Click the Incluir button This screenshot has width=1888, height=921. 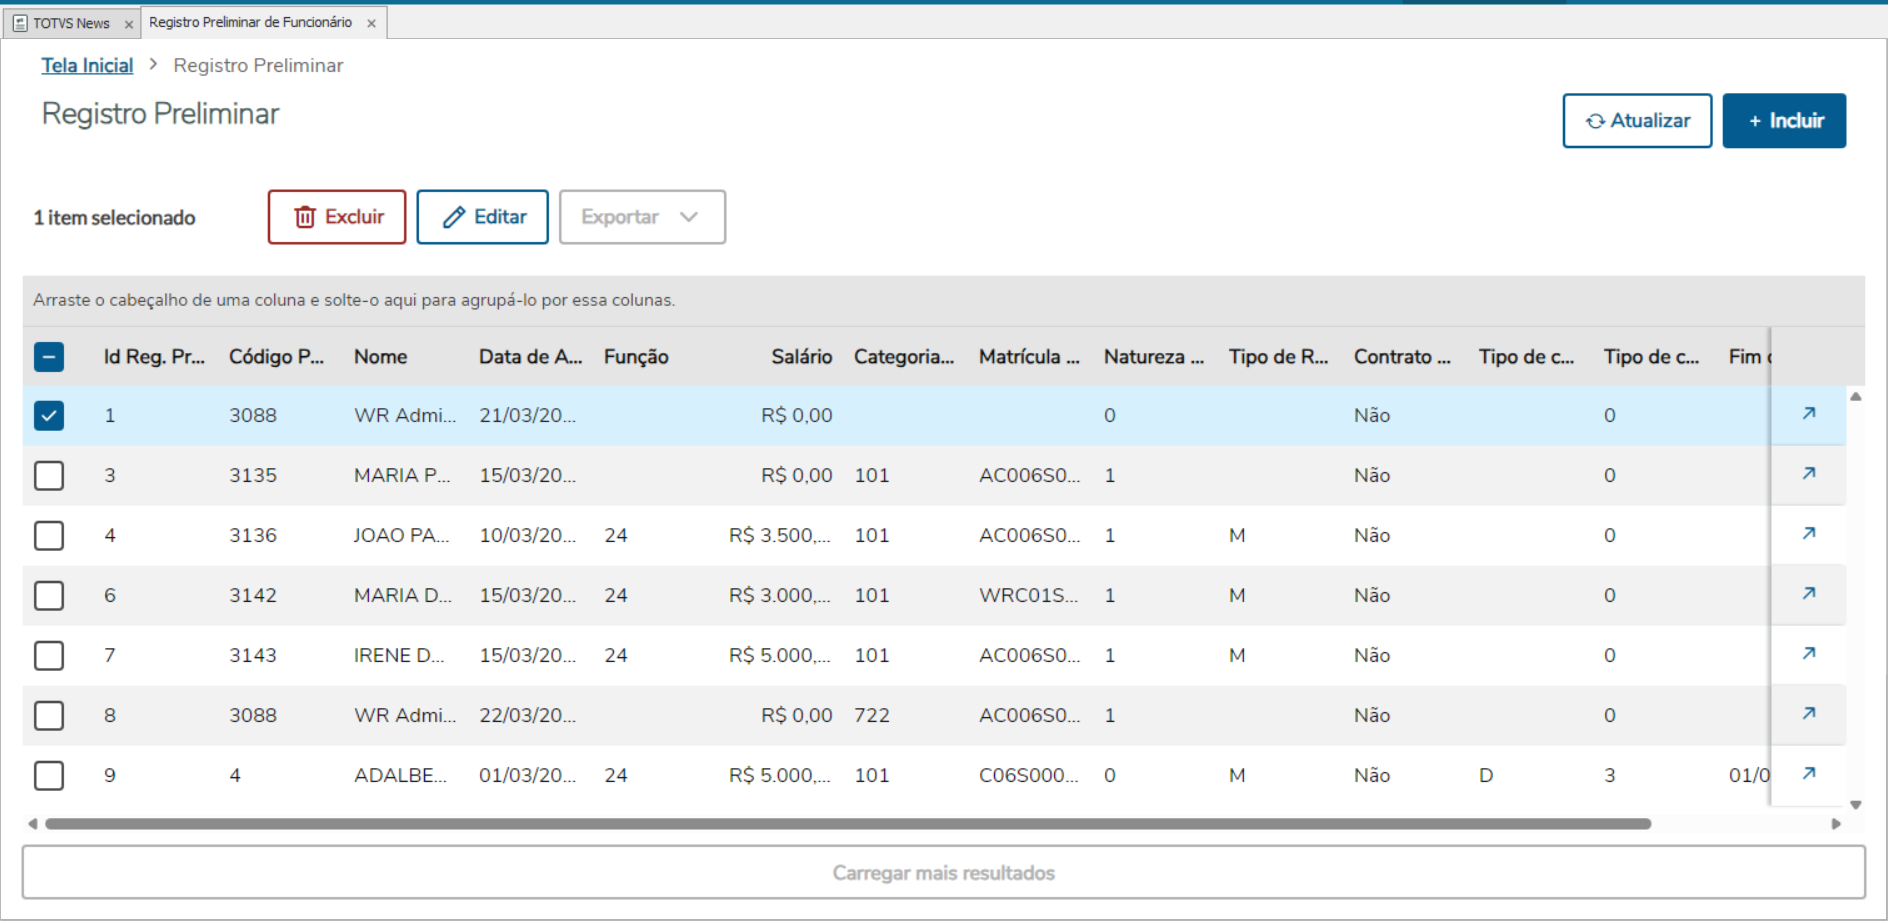(1784, 121)
